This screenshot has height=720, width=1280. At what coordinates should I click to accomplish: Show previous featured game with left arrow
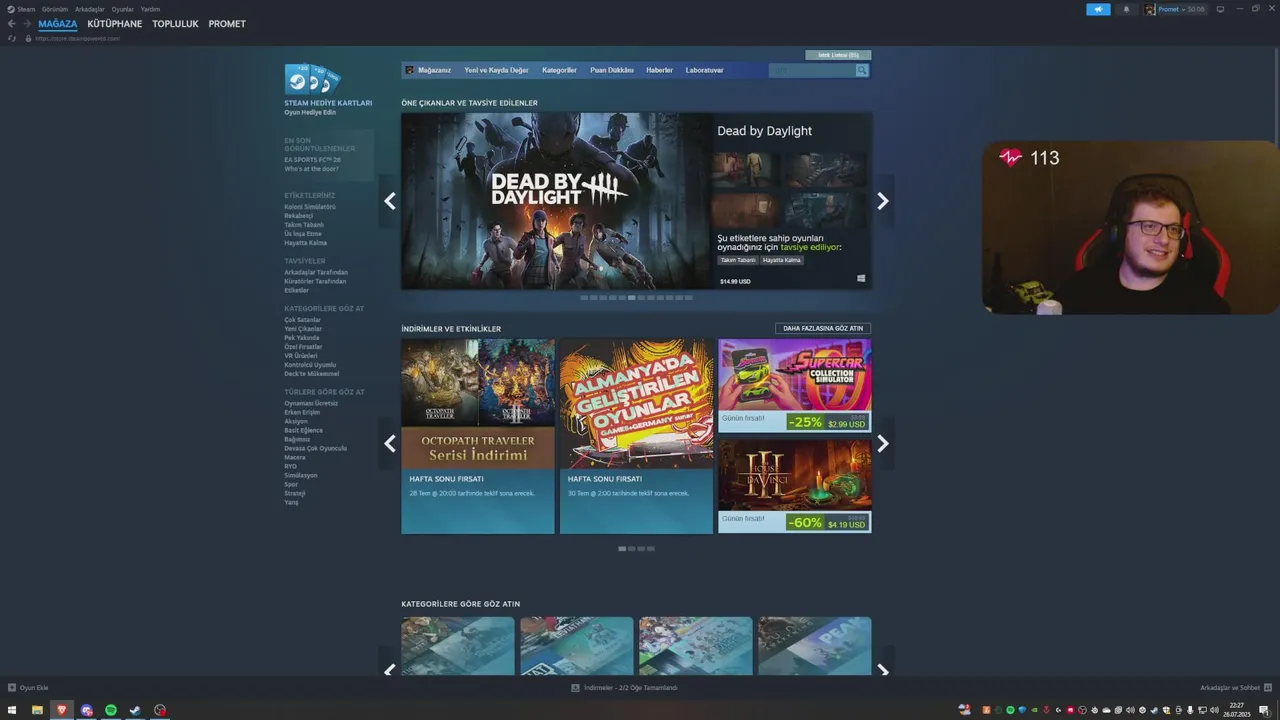point(390,201)
